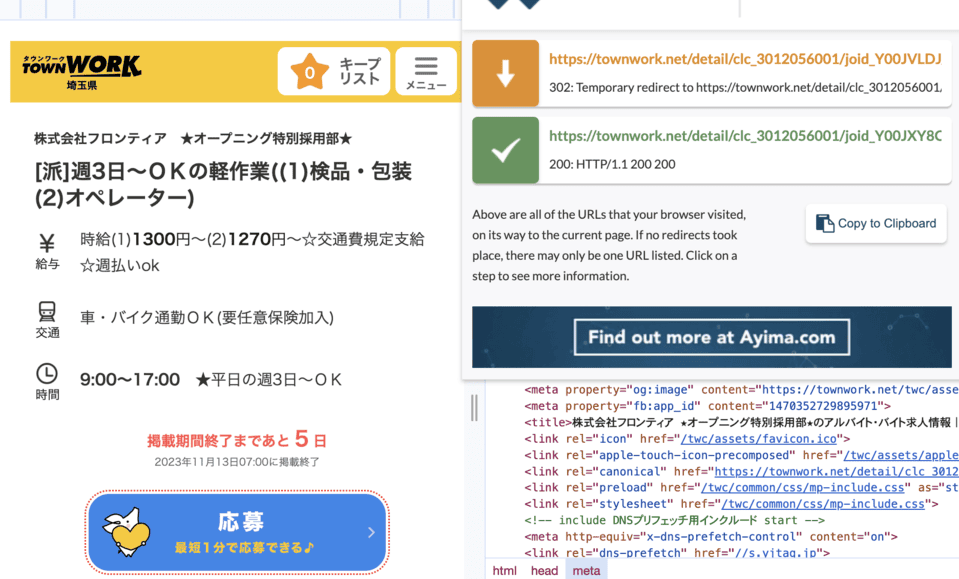Click the blue 応募 apply button
This screenshot has height=579, width=959.
(x=237, y=533)
